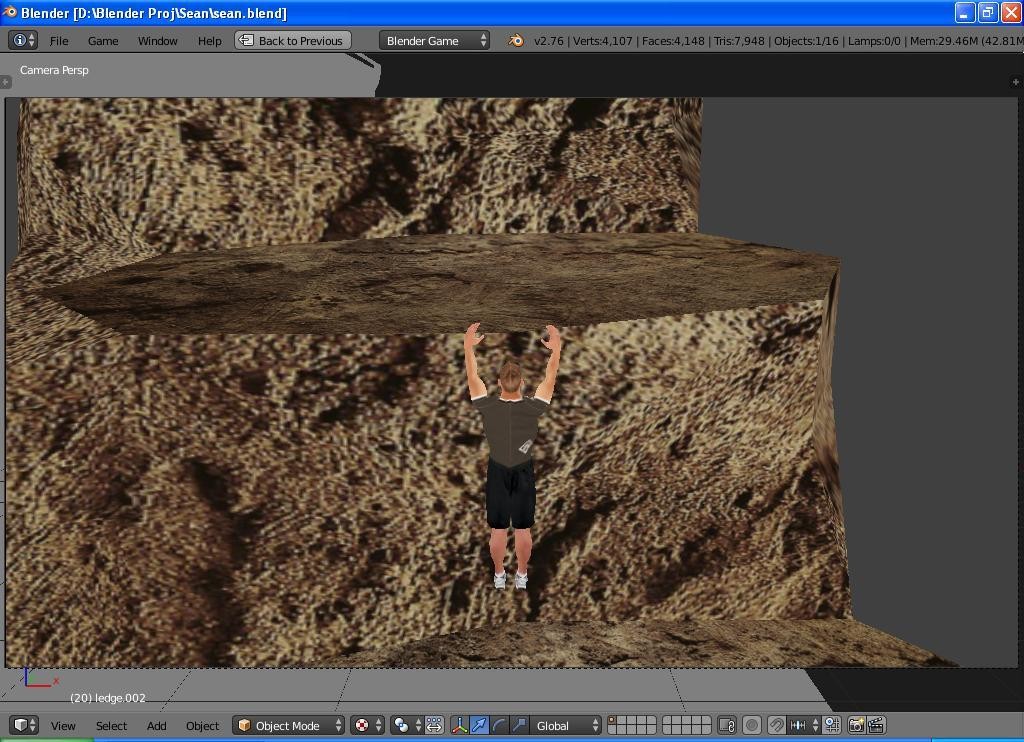Image resolution: width=1024 pixels, height=742 pixels.
Task: Click the proportional editing circle icon
Action: point(752,726)
